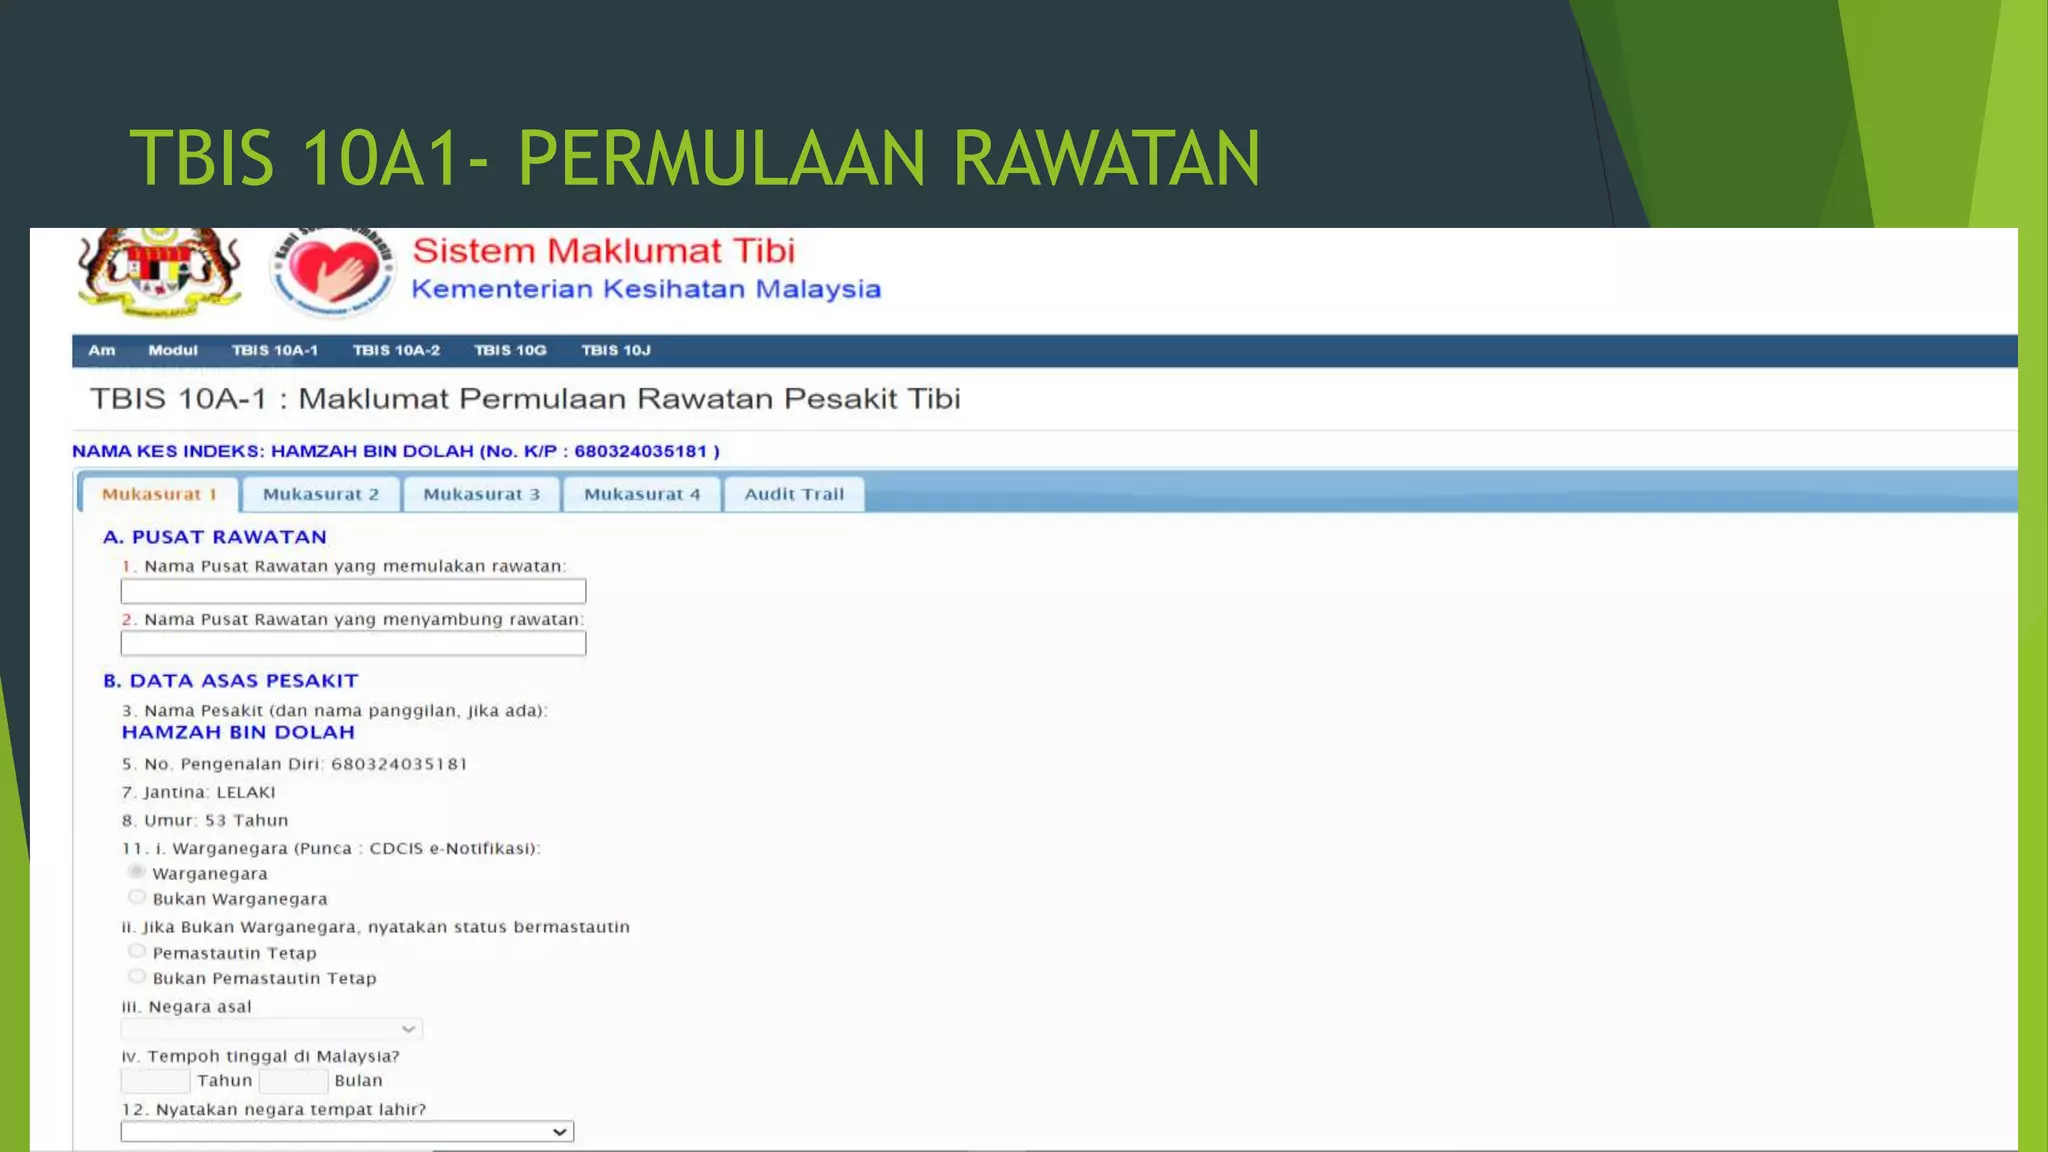This screenshot has height=1152, width=2048.
Task: Open the TBIS 10A-2 menu
Action: click(x=396, y=350)
